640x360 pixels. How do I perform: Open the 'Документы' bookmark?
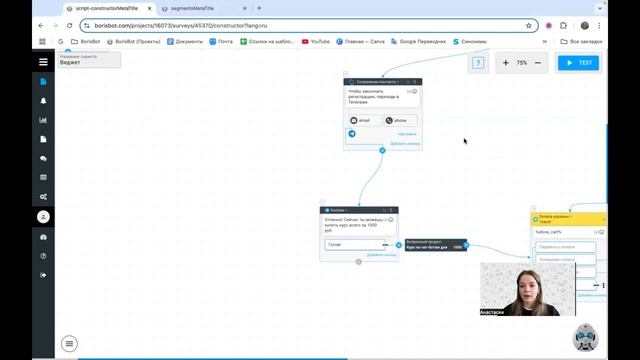pyautogui.click(x=185, y=42)
